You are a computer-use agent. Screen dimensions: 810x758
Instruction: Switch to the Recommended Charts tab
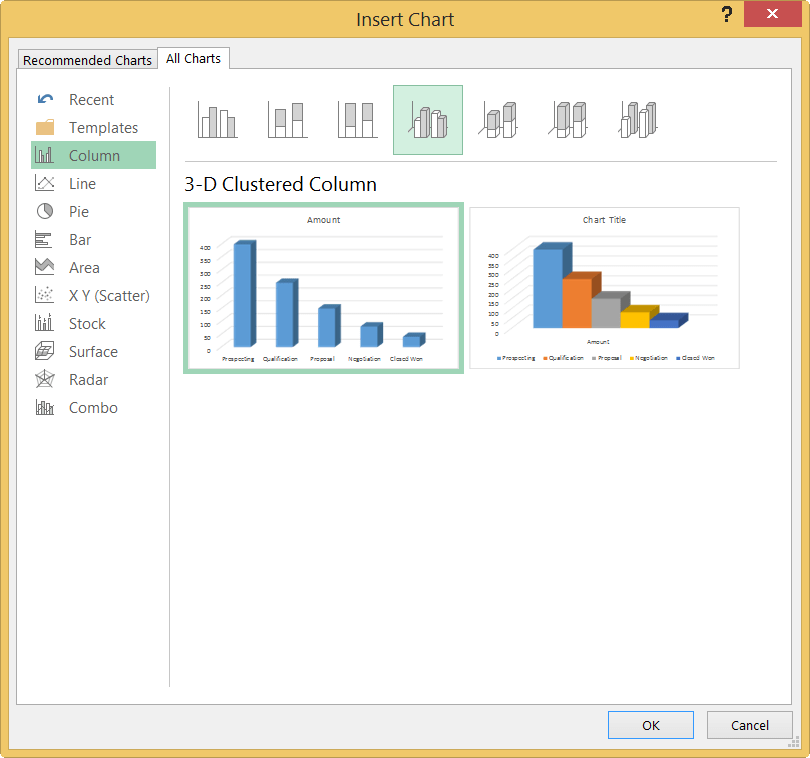coord(87,60)
